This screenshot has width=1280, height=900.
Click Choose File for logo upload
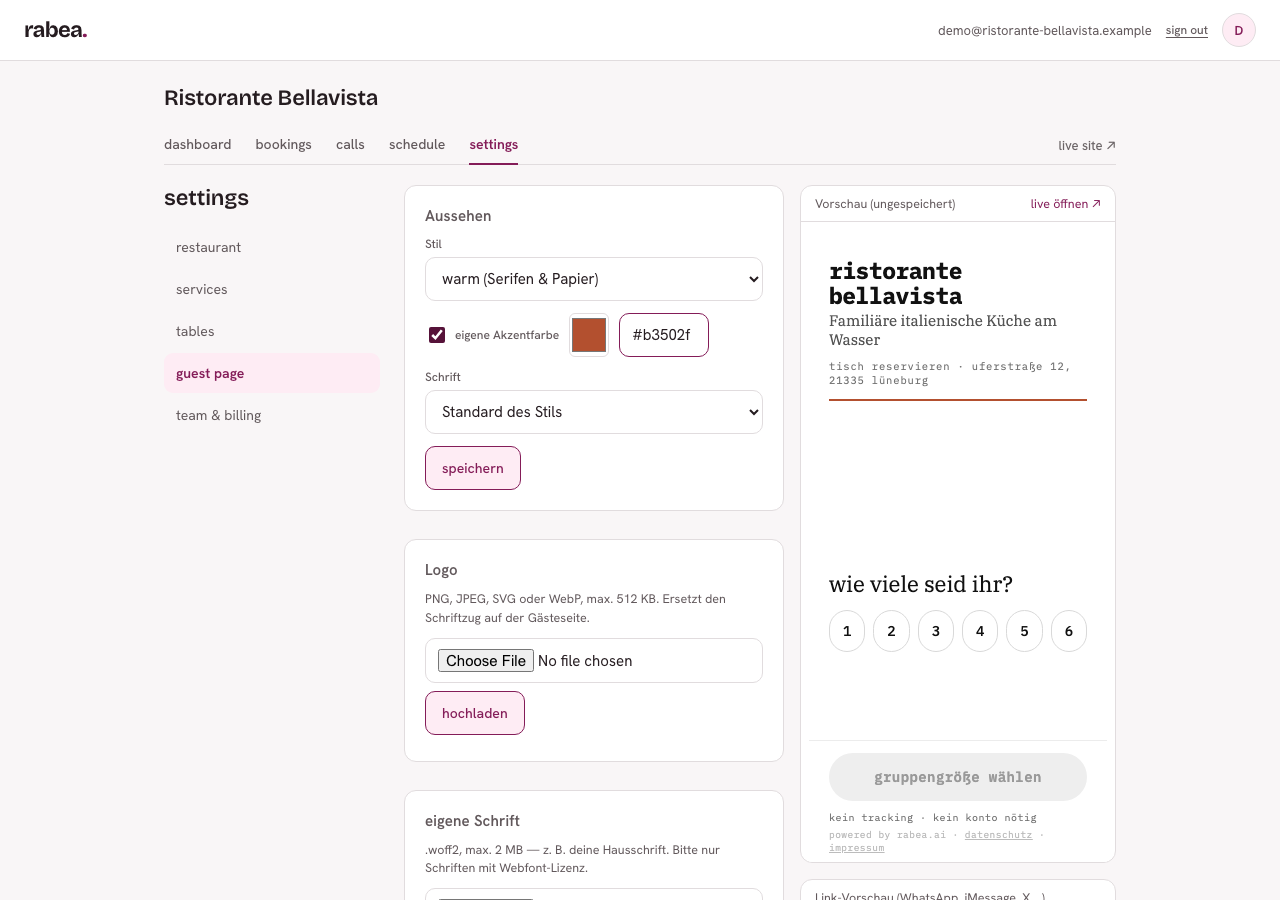(x=486, y=661)
